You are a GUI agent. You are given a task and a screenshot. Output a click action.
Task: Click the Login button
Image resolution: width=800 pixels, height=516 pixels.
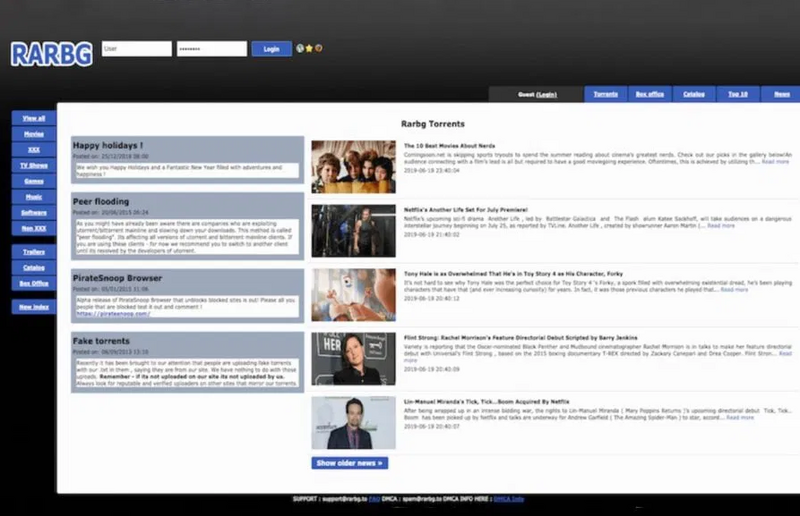pos(271,49)
